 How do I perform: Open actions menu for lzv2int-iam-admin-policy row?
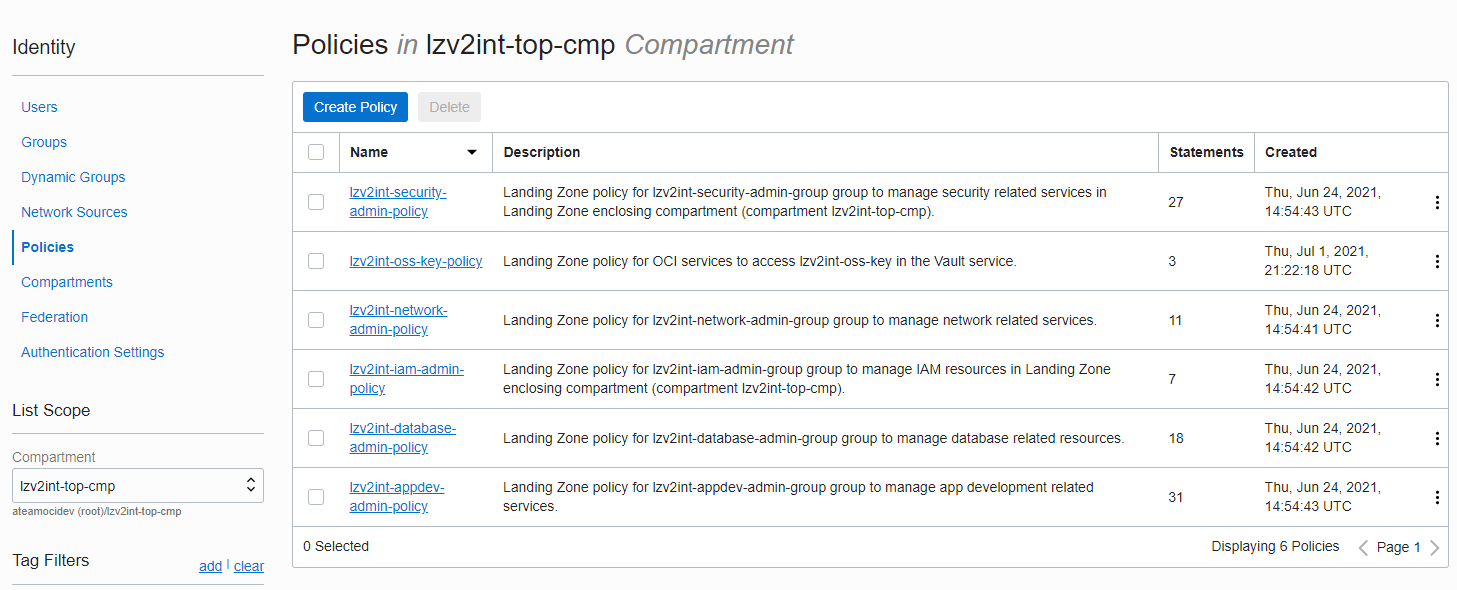click(x=1437, y=379)
